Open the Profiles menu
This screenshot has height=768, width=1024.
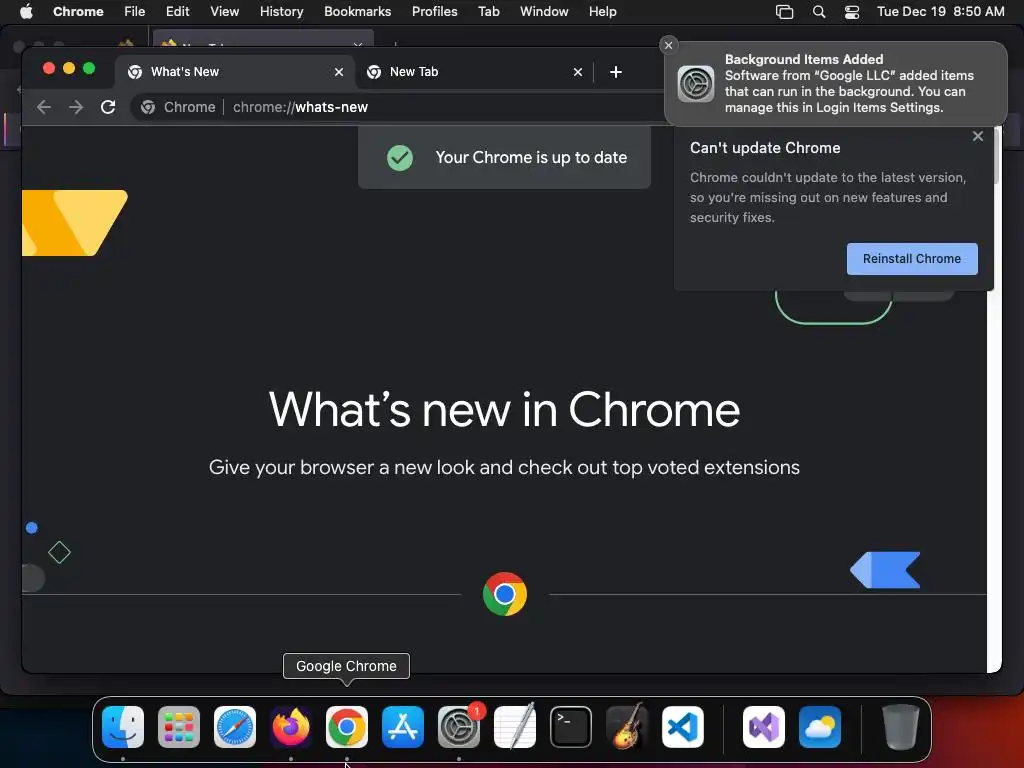(434, 12)
